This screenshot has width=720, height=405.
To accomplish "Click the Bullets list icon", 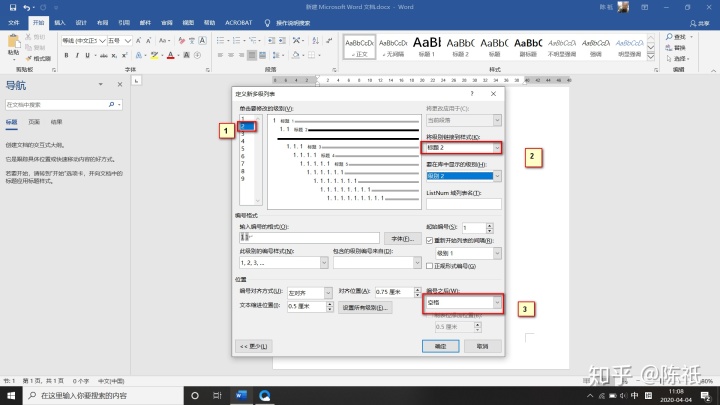I will pyautogui.click(x=220, y=41).
